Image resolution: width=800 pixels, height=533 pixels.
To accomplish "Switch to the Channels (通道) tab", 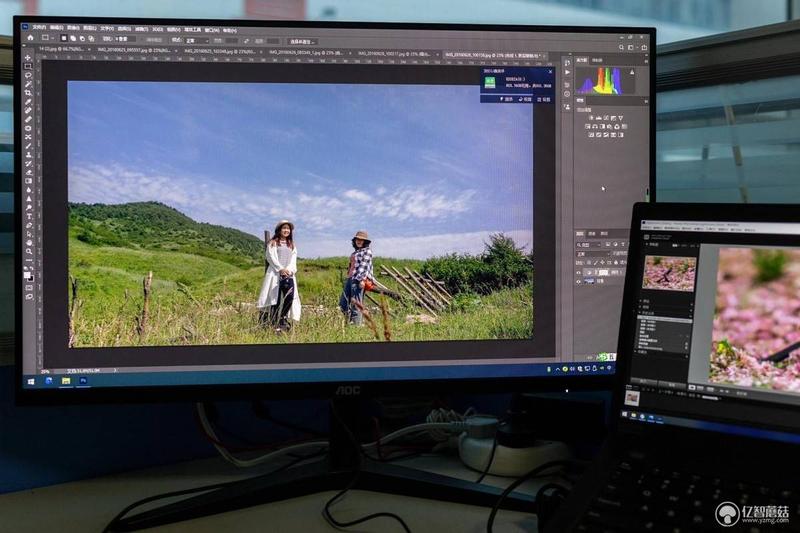I will tap(592, 234).
